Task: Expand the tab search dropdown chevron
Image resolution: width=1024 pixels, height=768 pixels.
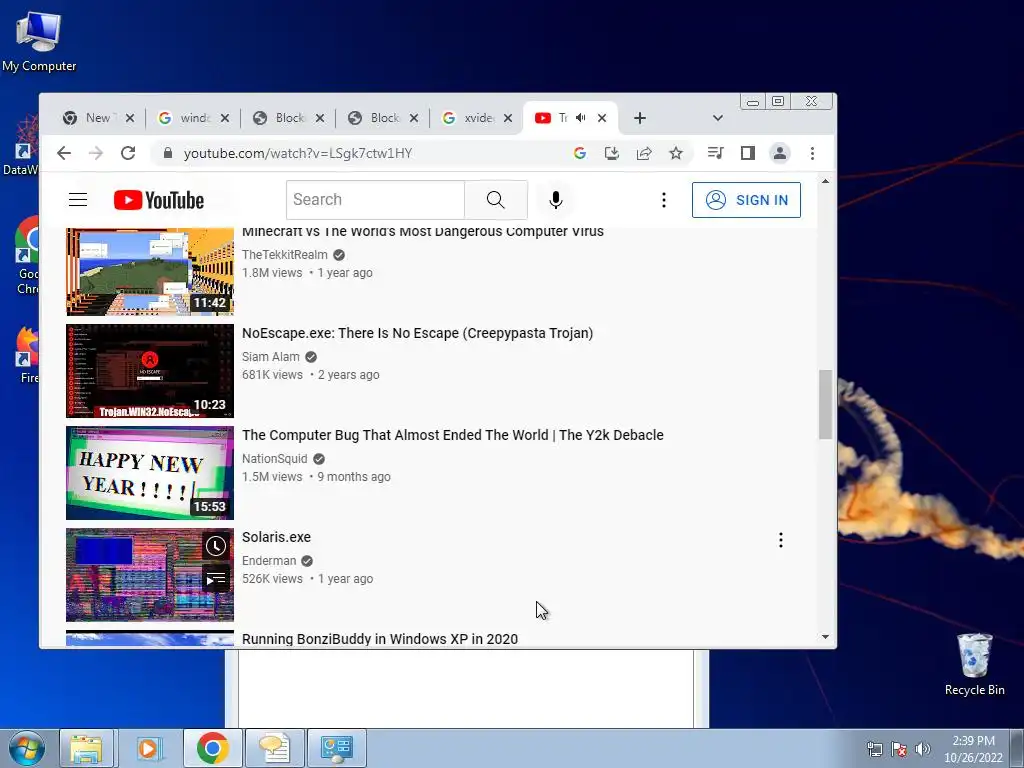Action: [718, 118]
